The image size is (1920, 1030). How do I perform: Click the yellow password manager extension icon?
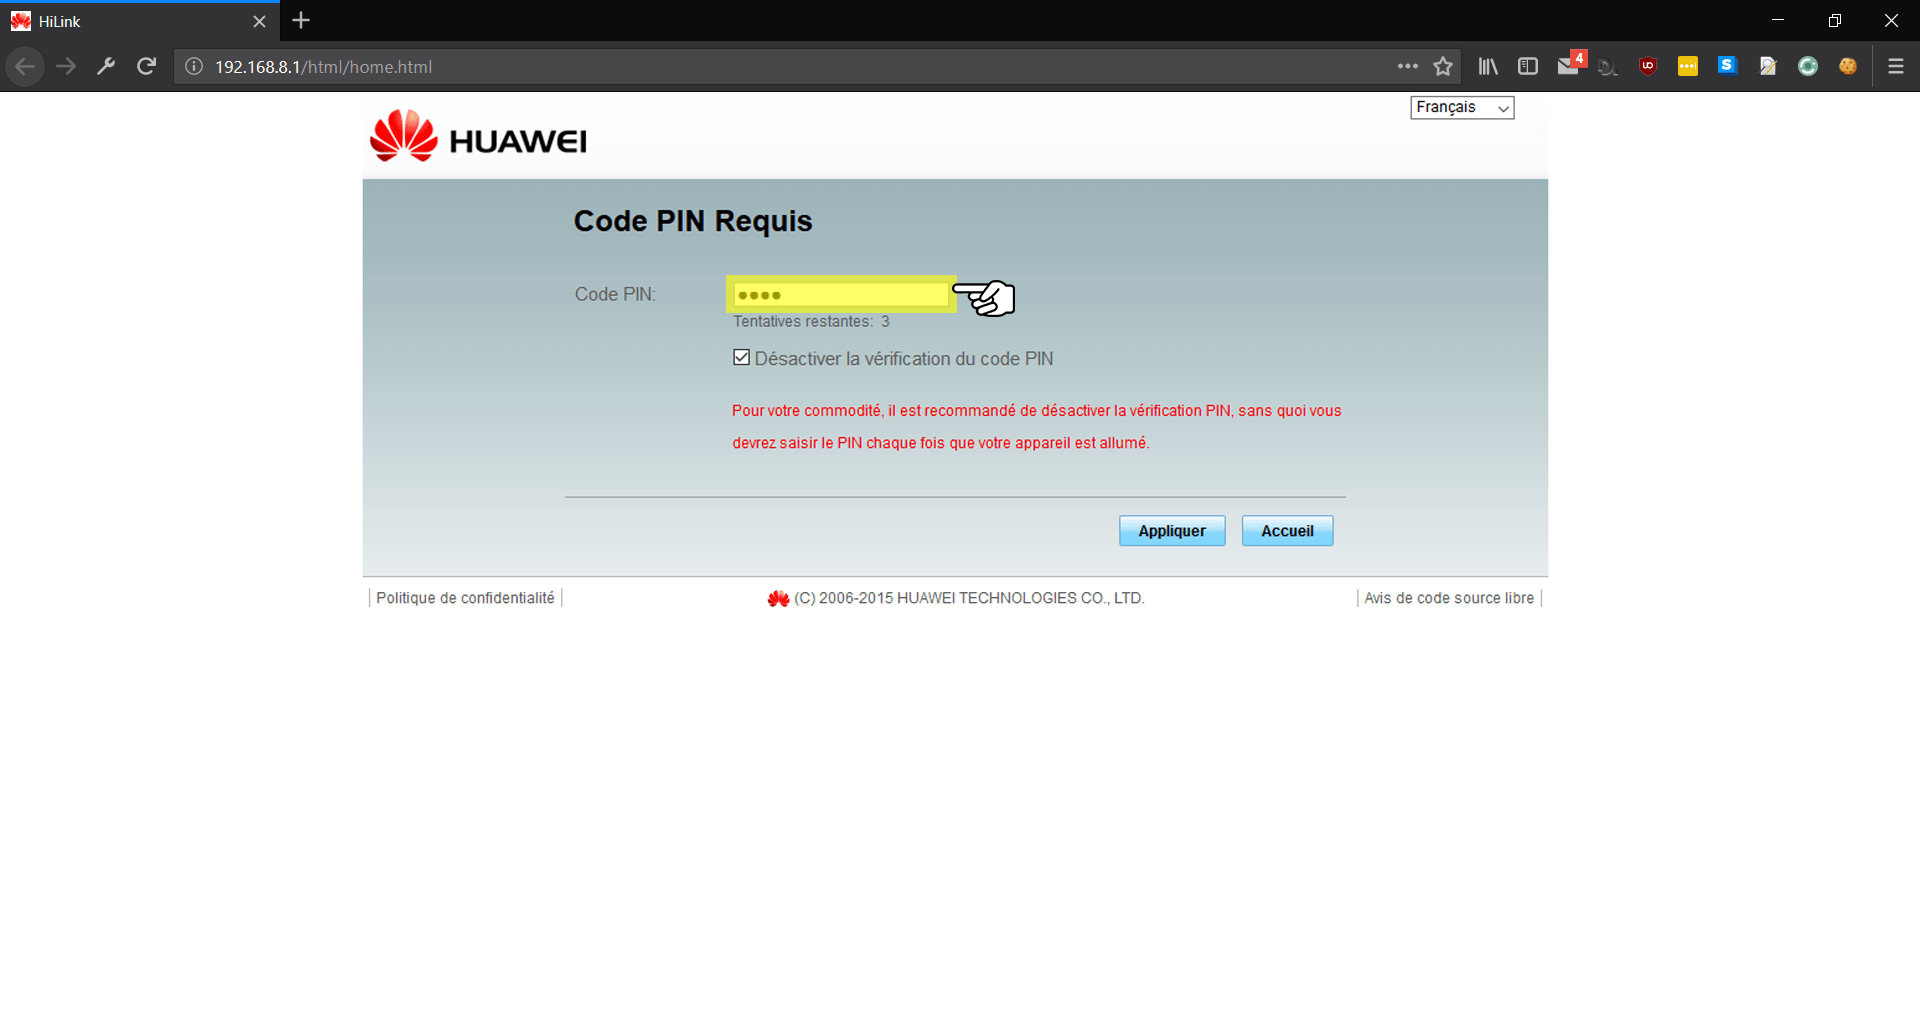pos(1688,67)
